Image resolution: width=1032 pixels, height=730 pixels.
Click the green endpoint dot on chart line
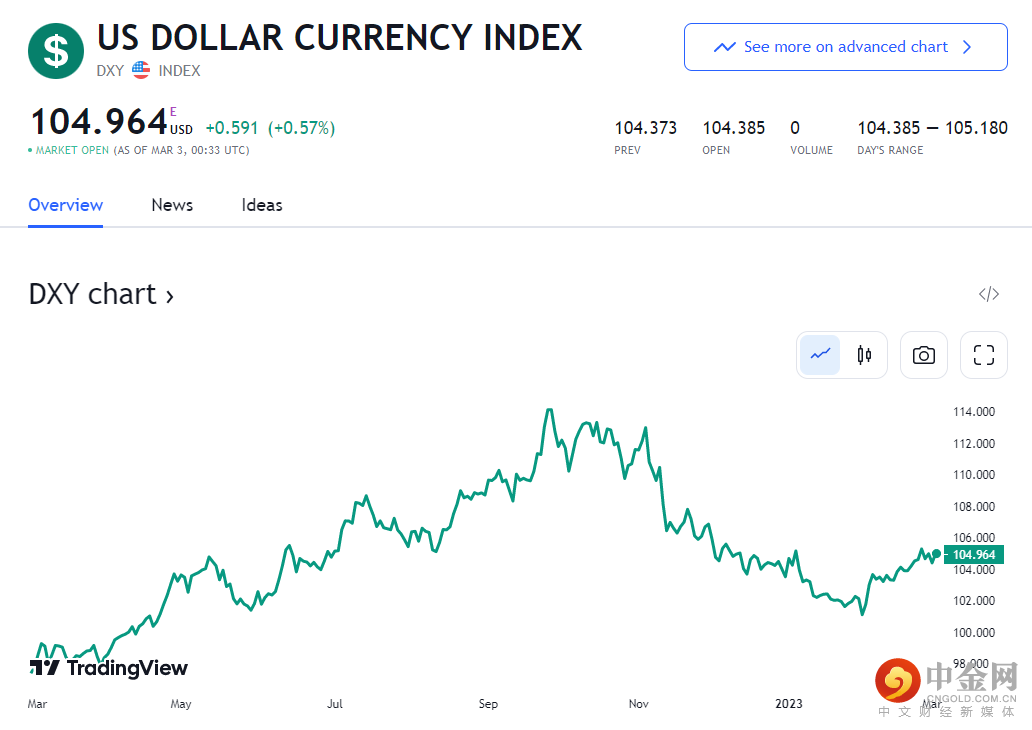[x=937, y=553]
